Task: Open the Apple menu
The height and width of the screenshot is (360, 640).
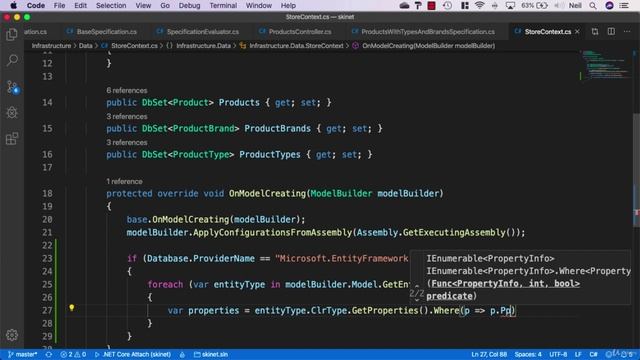Action: click(13, 5)
